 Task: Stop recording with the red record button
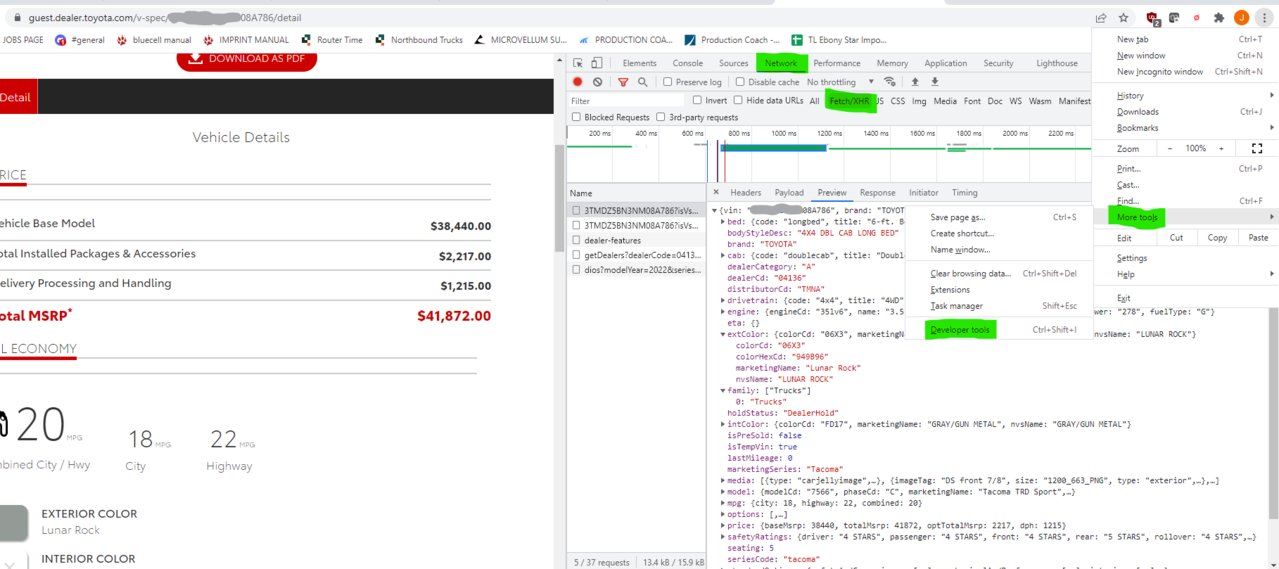point(578,82)
